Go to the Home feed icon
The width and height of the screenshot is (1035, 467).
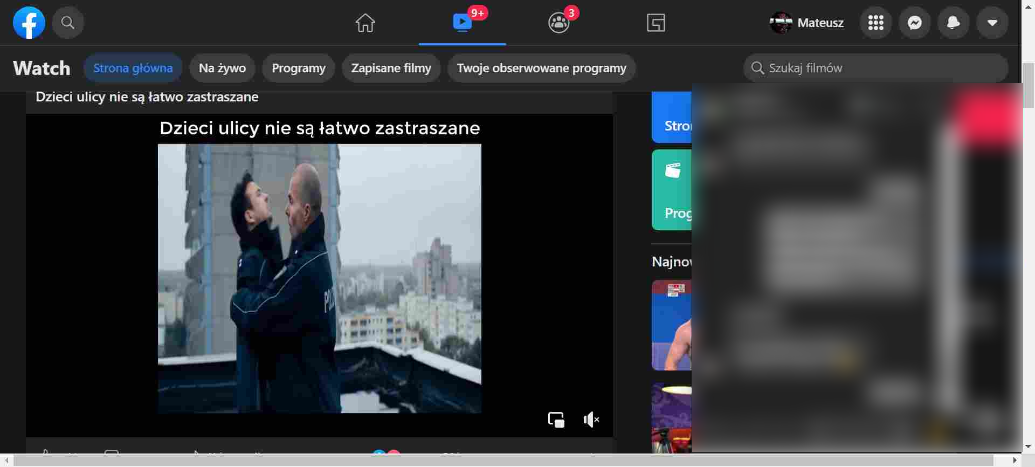click(x=365, y=23)
